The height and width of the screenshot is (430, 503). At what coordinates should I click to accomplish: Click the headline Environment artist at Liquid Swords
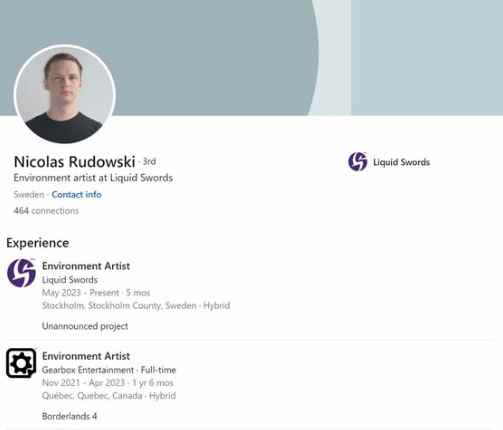click(93, 178)
